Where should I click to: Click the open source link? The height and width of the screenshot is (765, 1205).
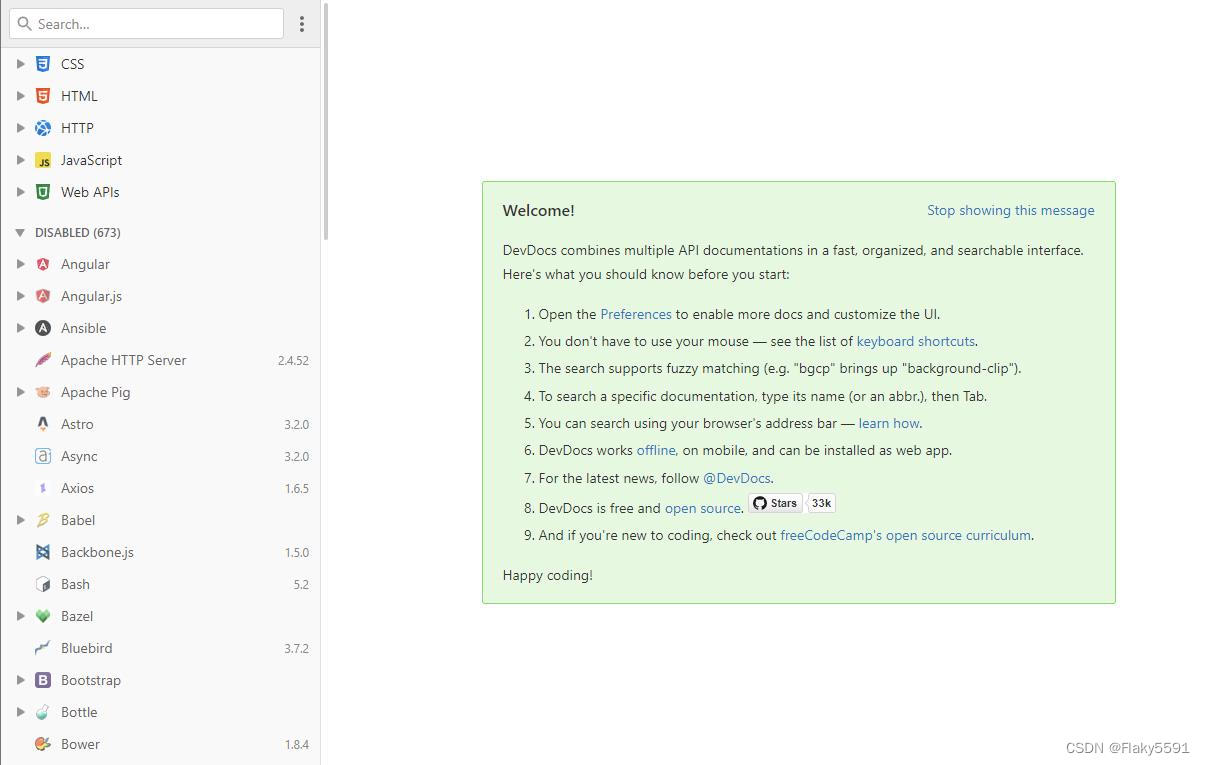[x=703, y=508]
